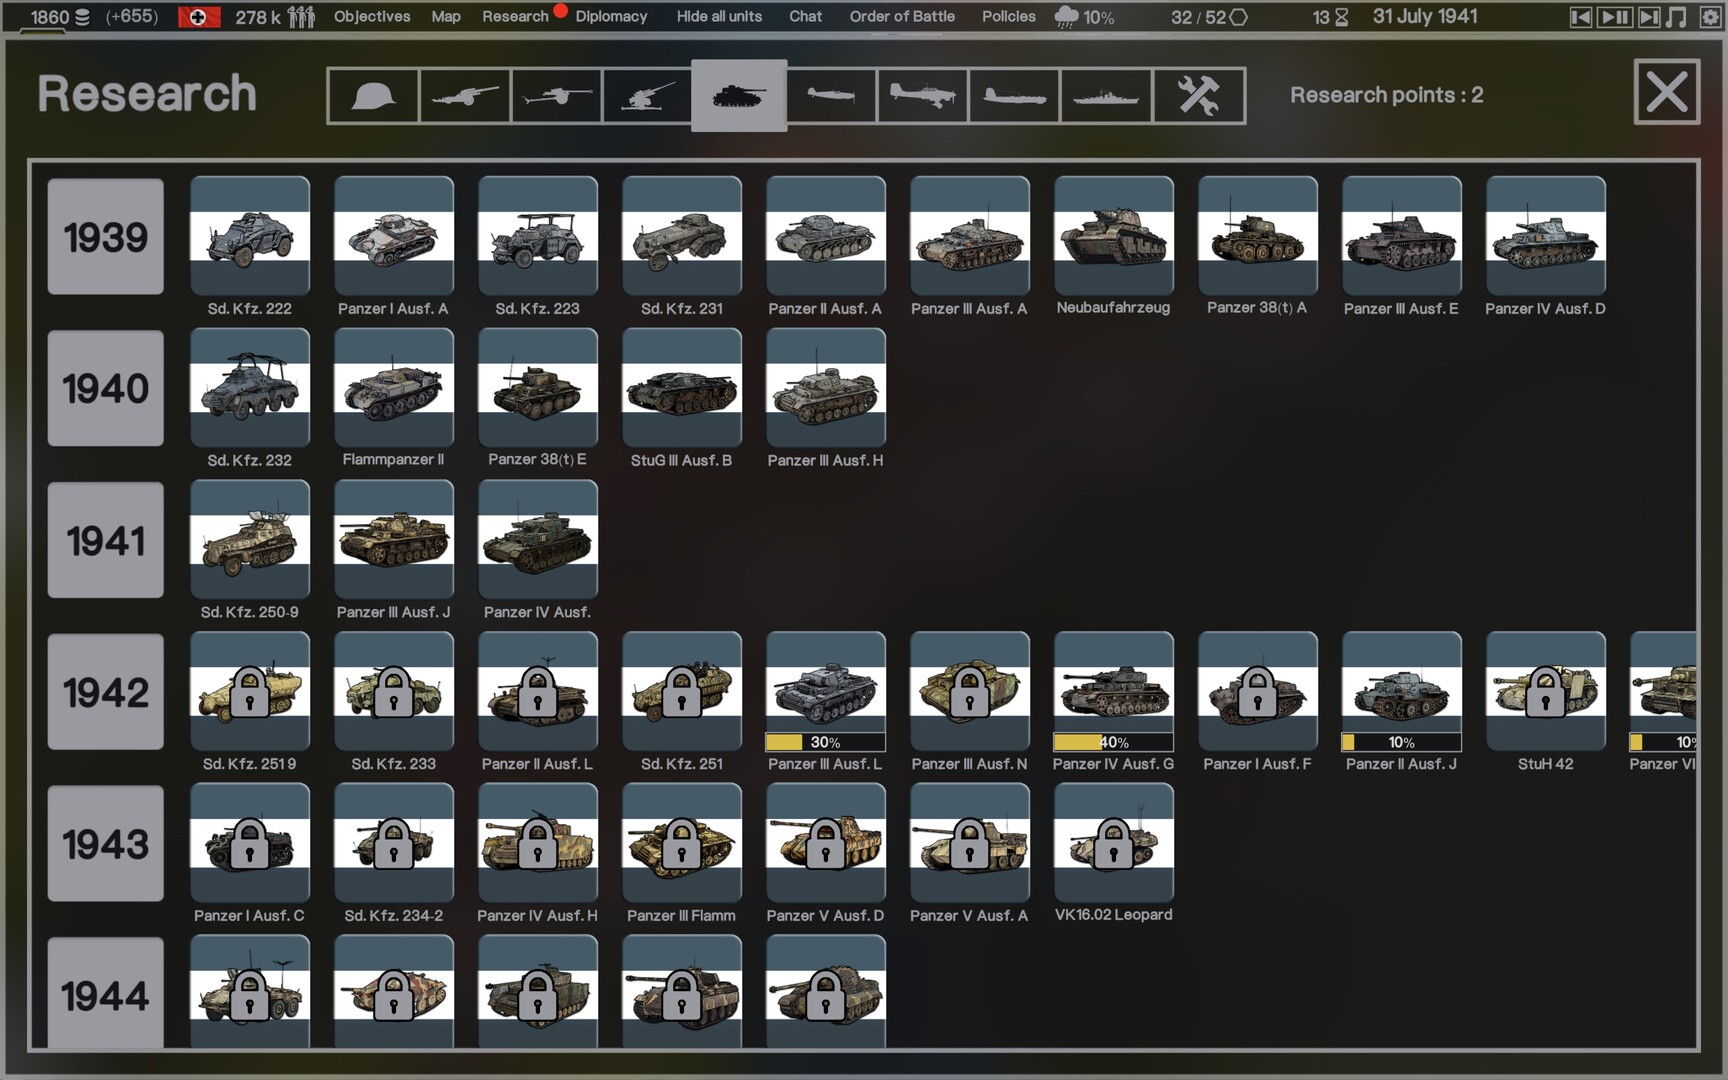Click locked Sd. Kfz. 251 9 padlock
Viewport: 1728px width, 1080px height.
pos(250,692)
